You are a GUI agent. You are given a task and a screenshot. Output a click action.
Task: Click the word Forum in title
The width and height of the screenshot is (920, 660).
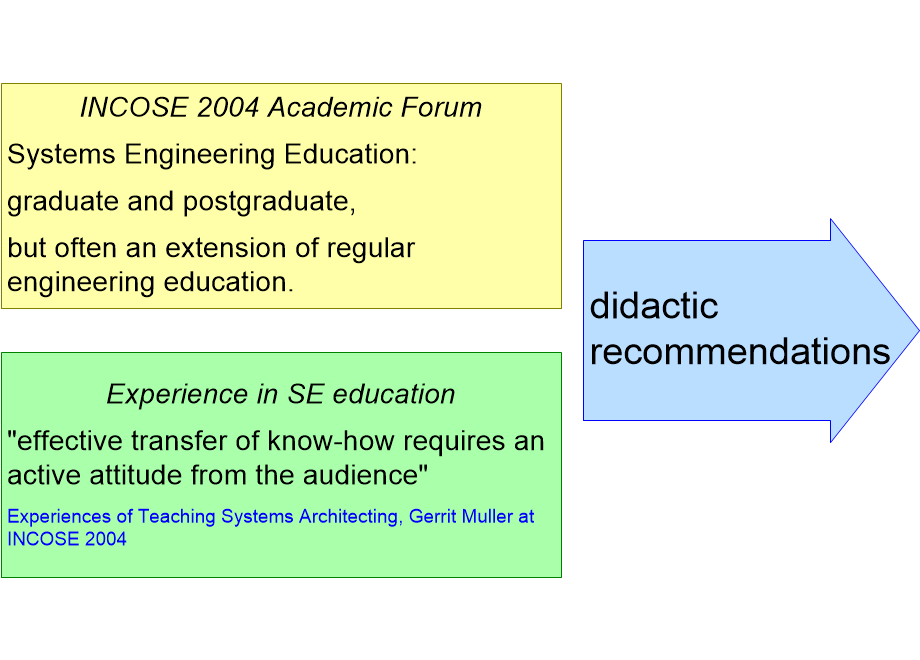[x=442, y=107]
